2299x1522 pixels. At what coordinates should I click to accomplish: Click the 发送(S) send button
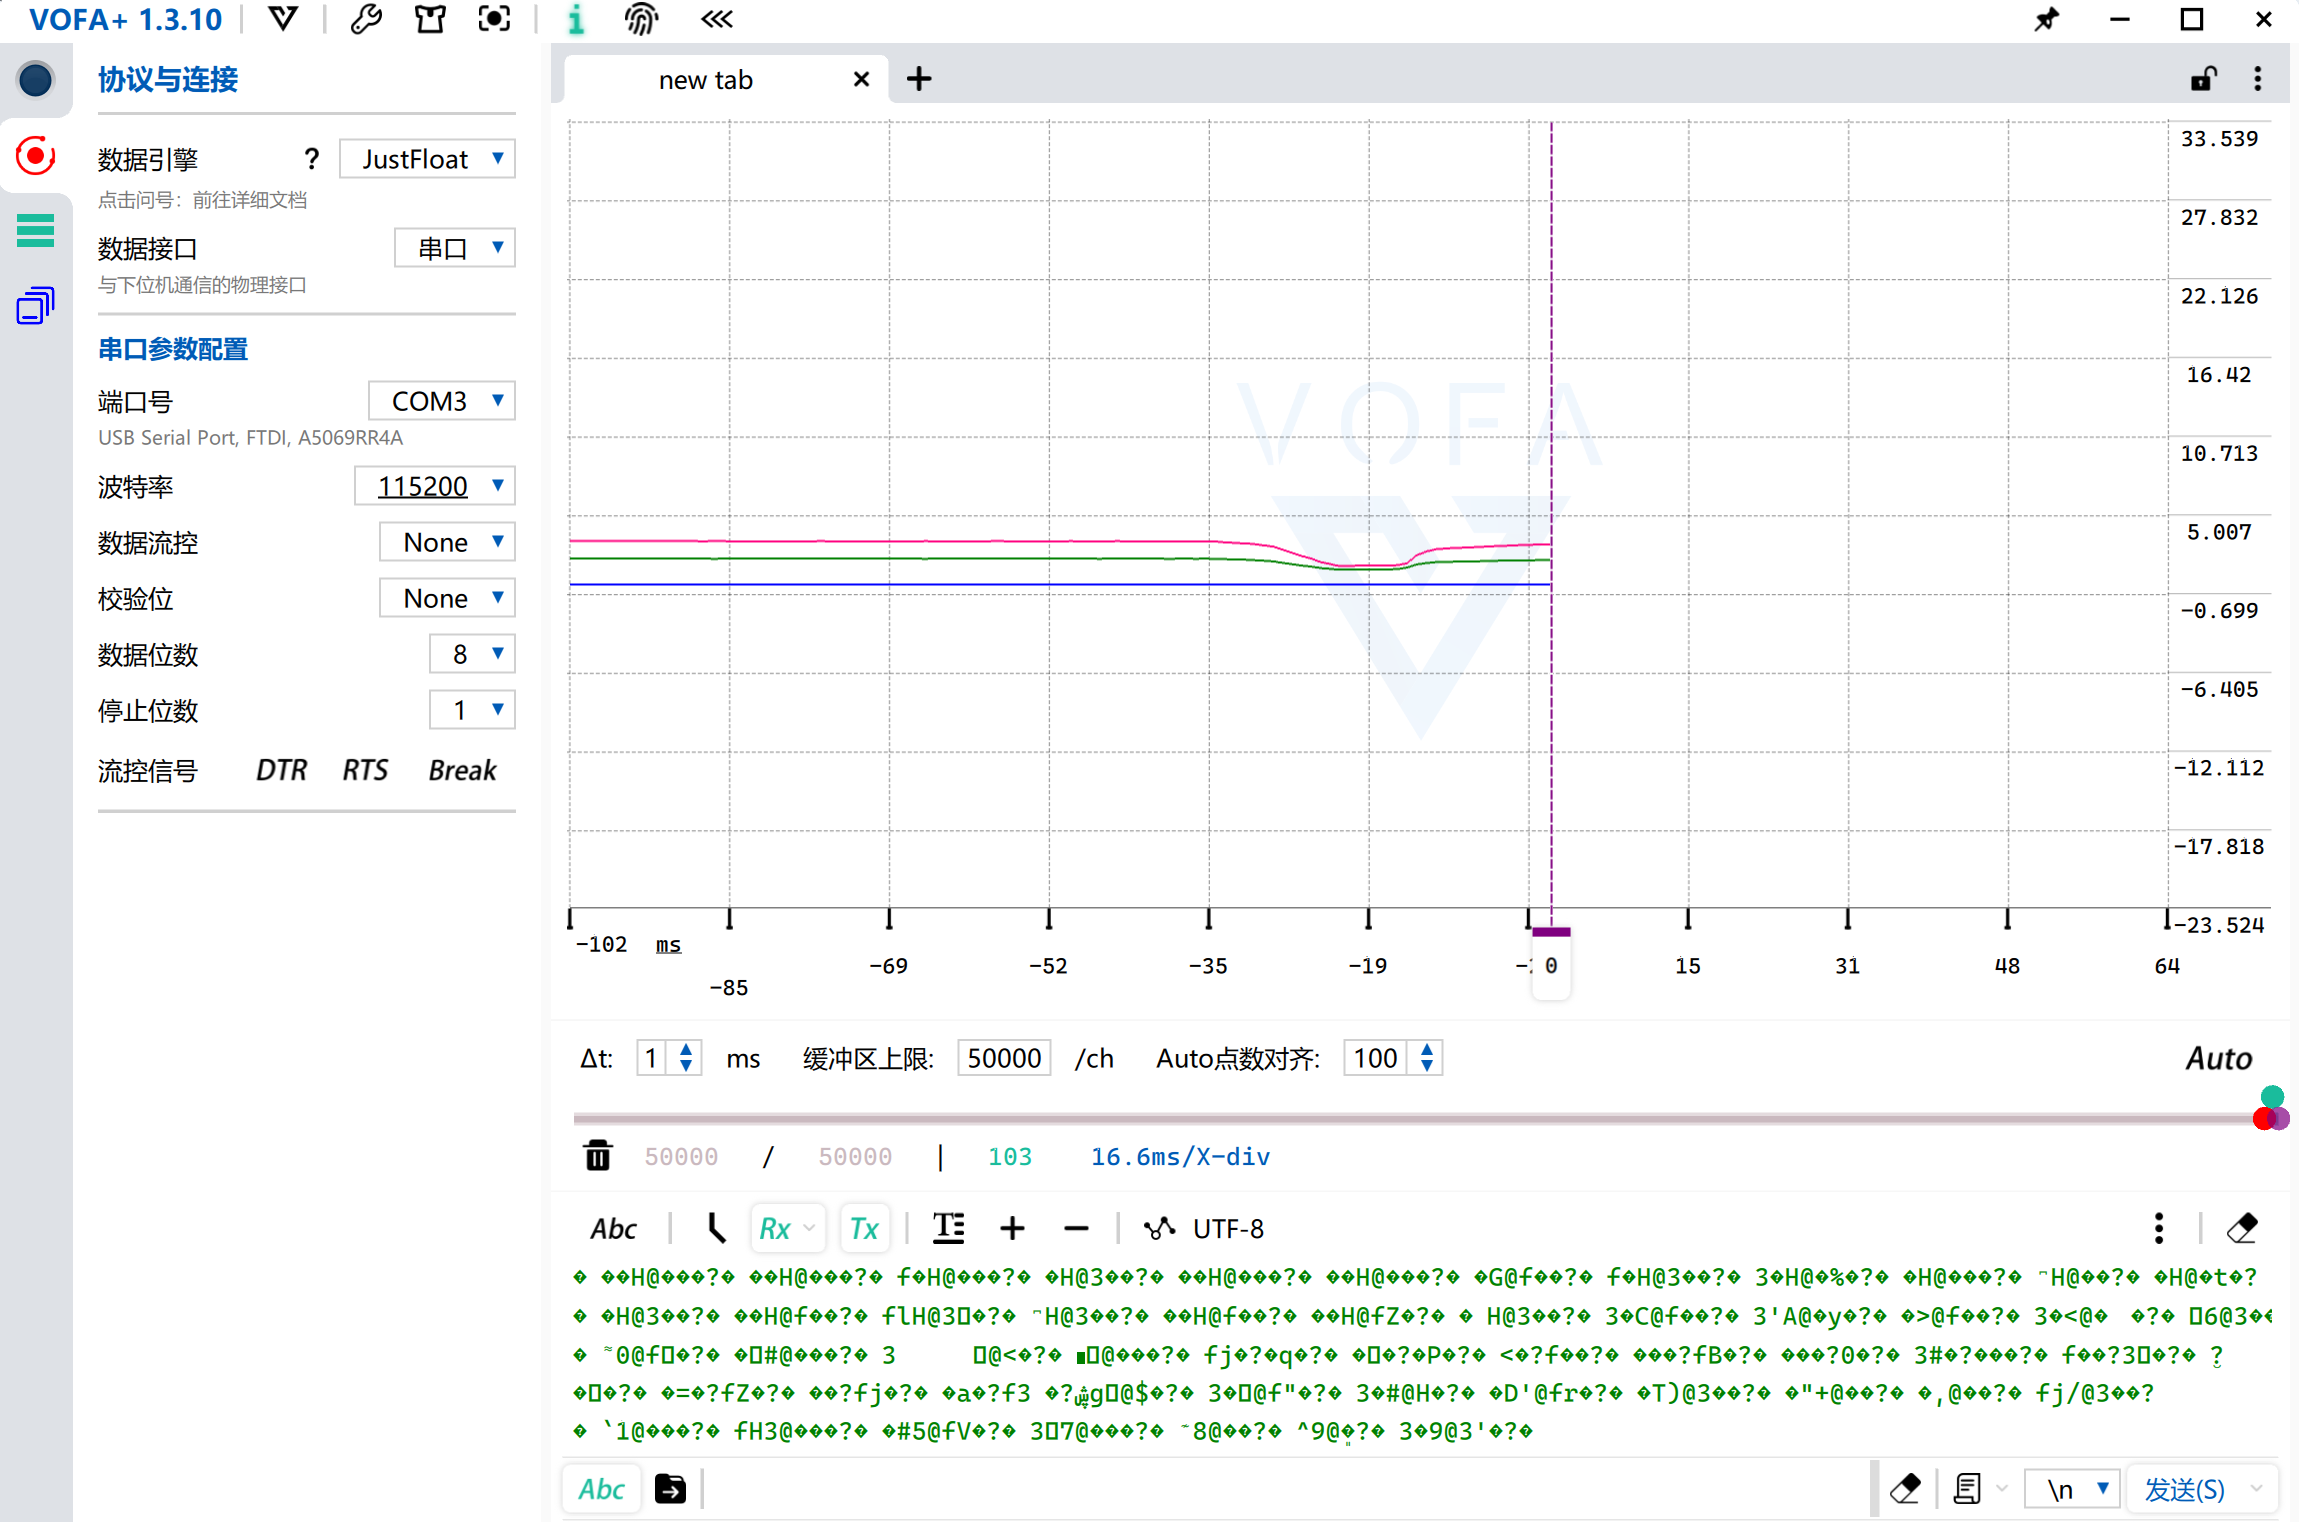pyautogui.click(x=2184, y=1489)
